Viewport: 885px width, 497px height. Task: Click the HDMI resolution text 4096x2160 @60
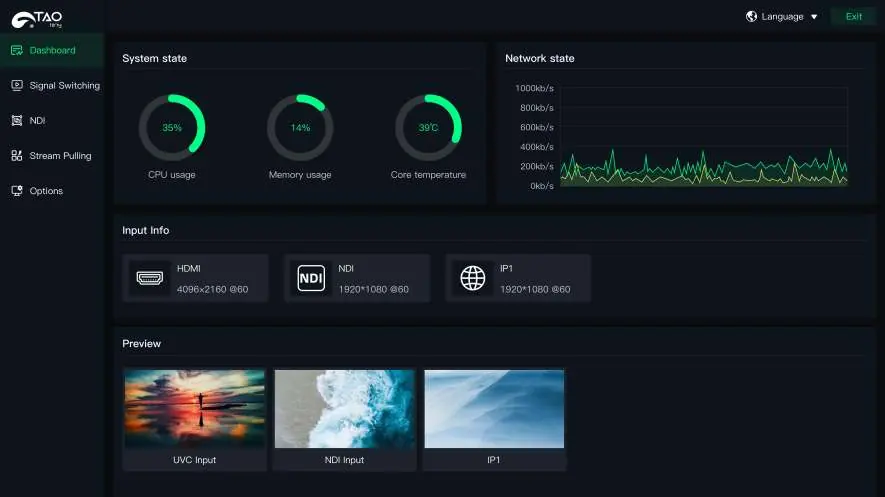pos(212,289)
